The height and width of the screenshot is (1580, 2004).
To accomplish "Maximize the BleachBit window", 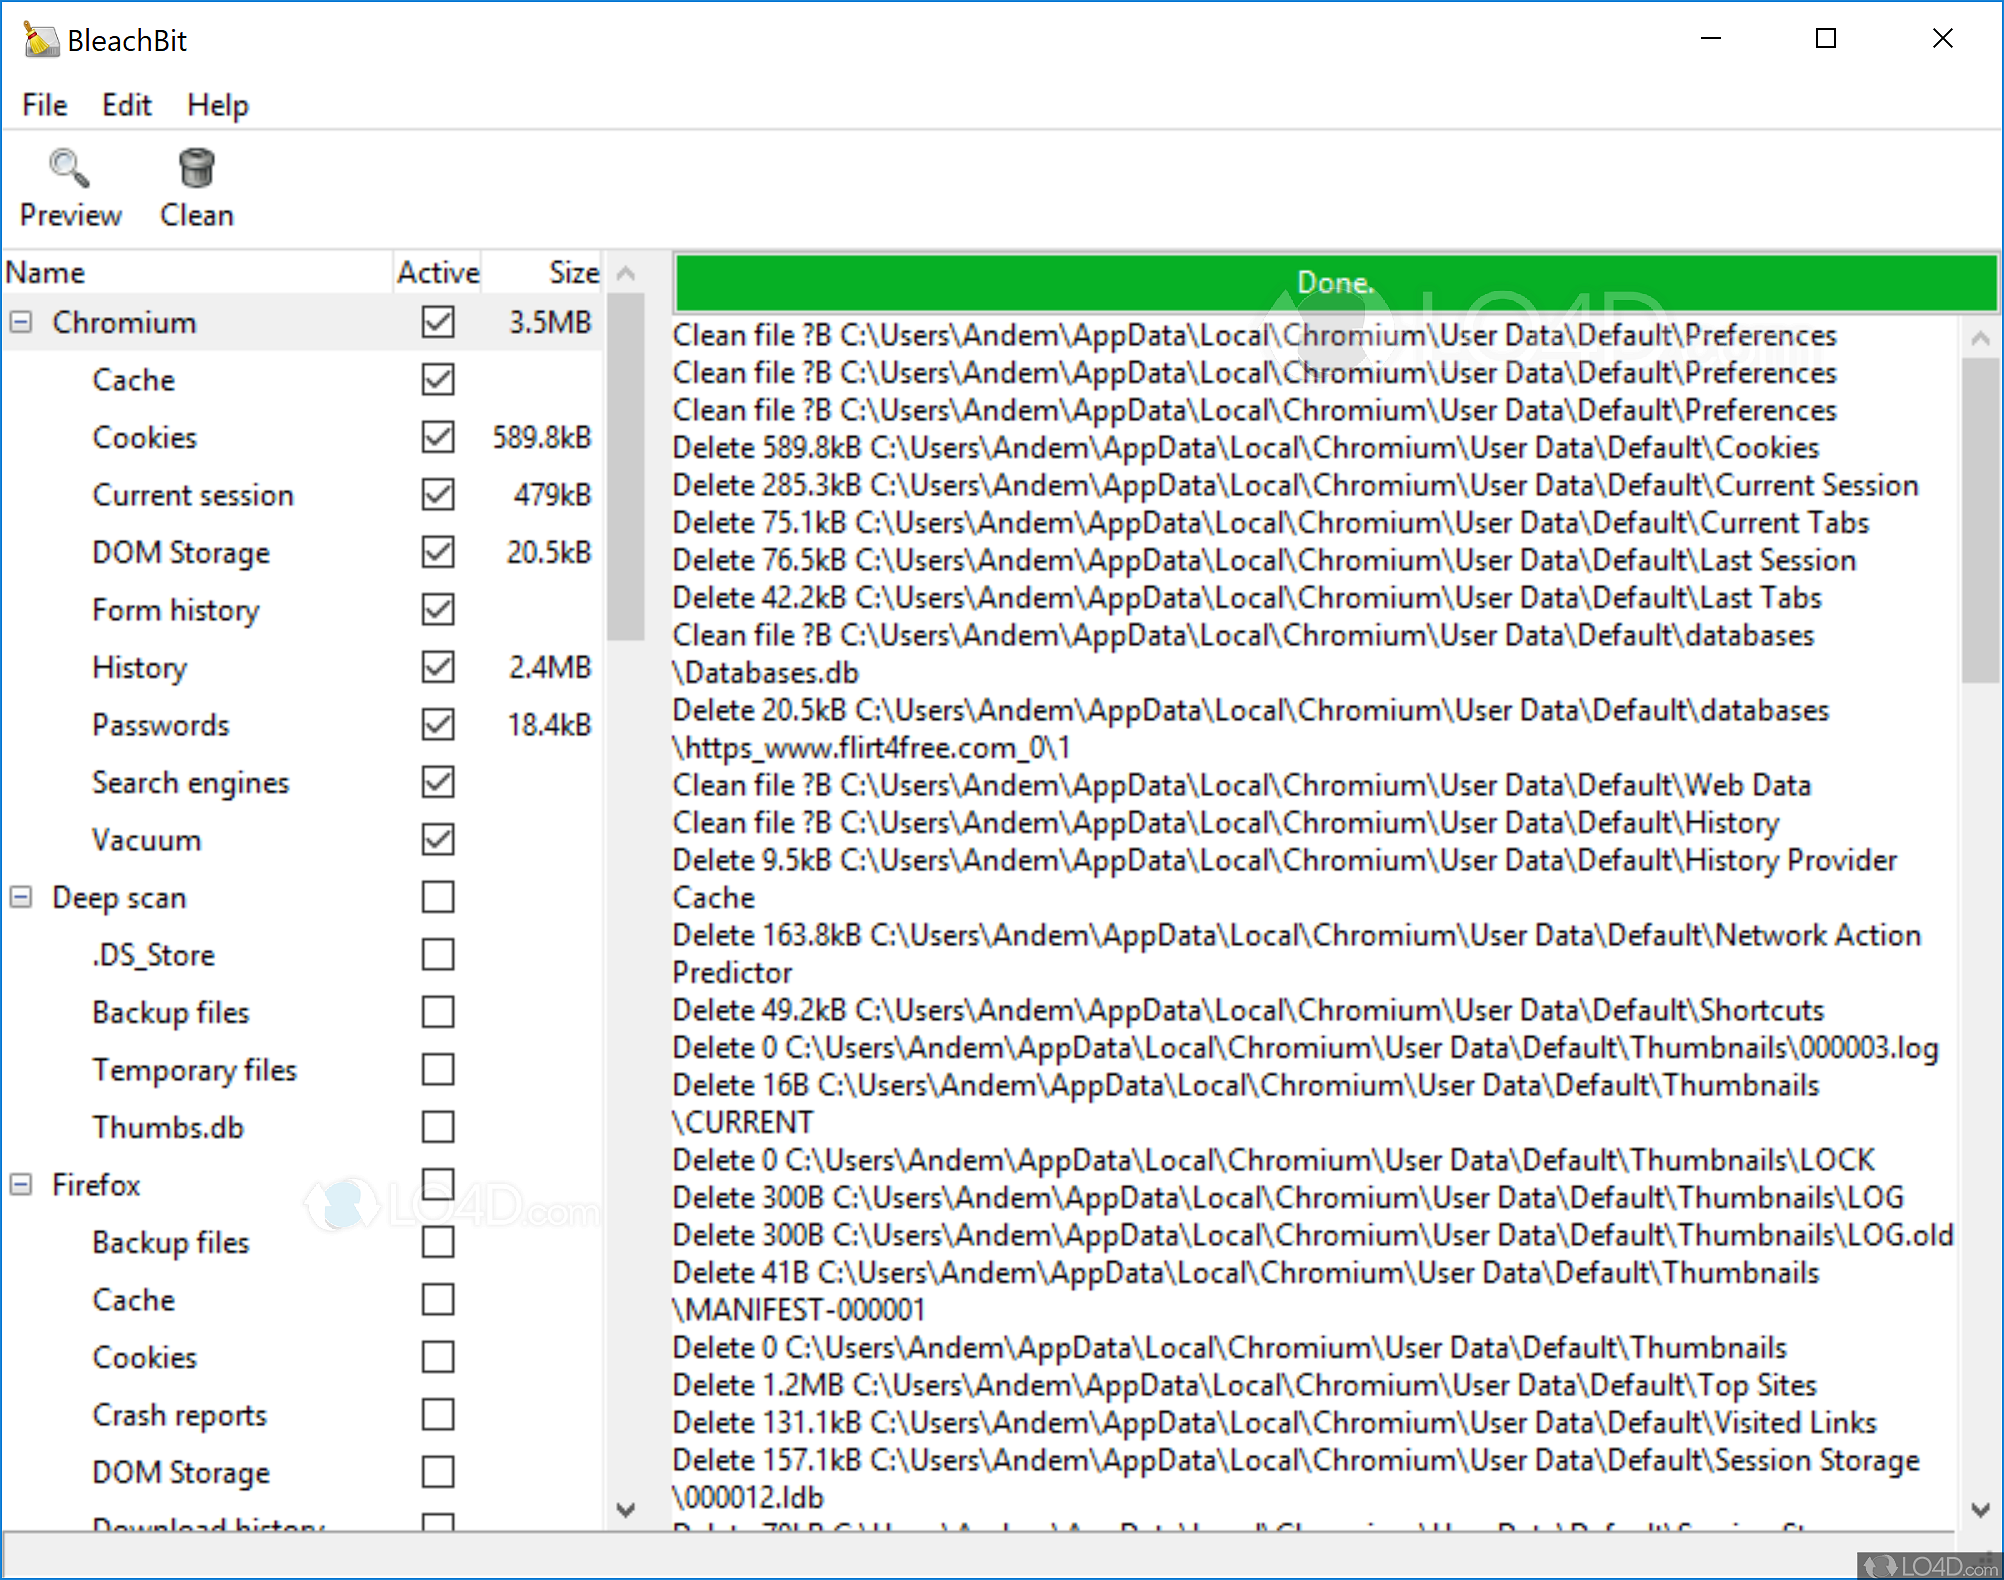I will coord(1826,39).
